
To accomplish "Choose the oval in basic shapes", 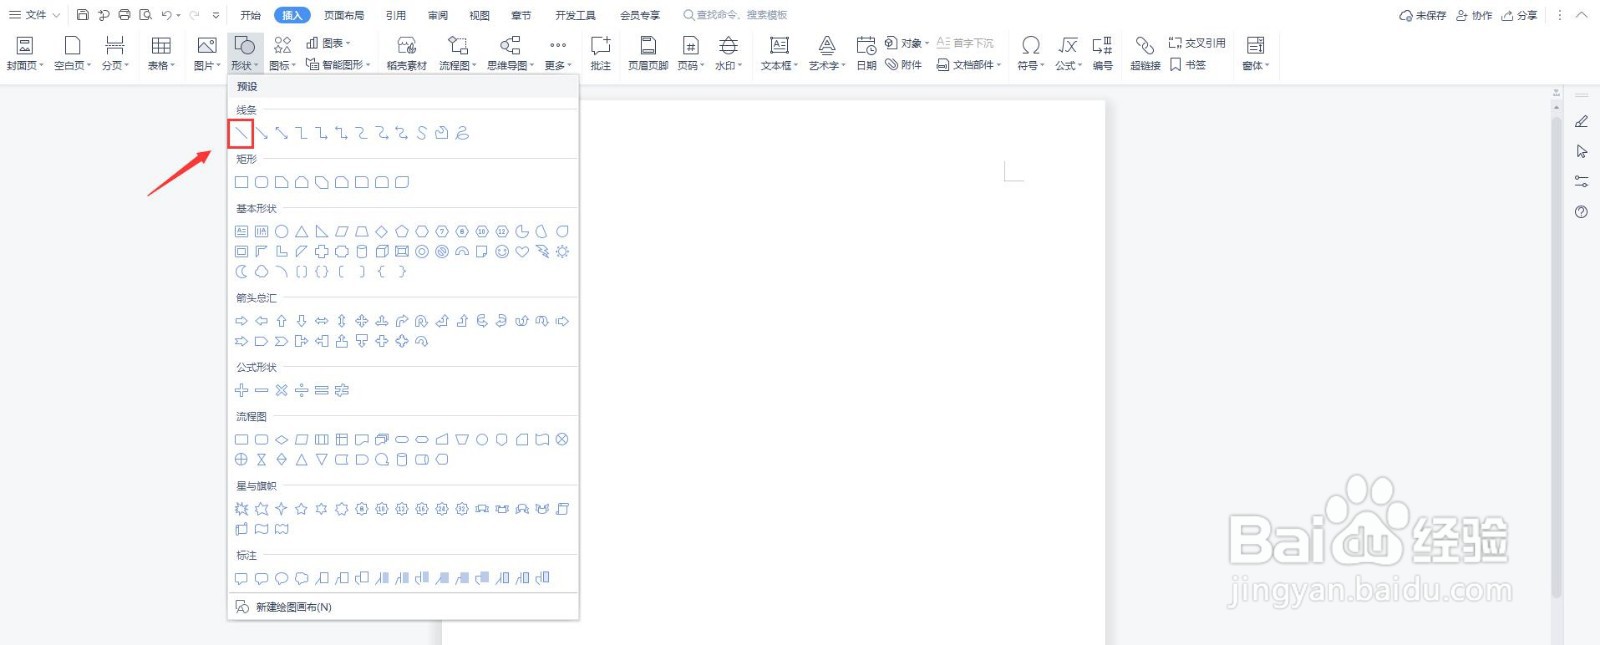I will click(281, 231).
